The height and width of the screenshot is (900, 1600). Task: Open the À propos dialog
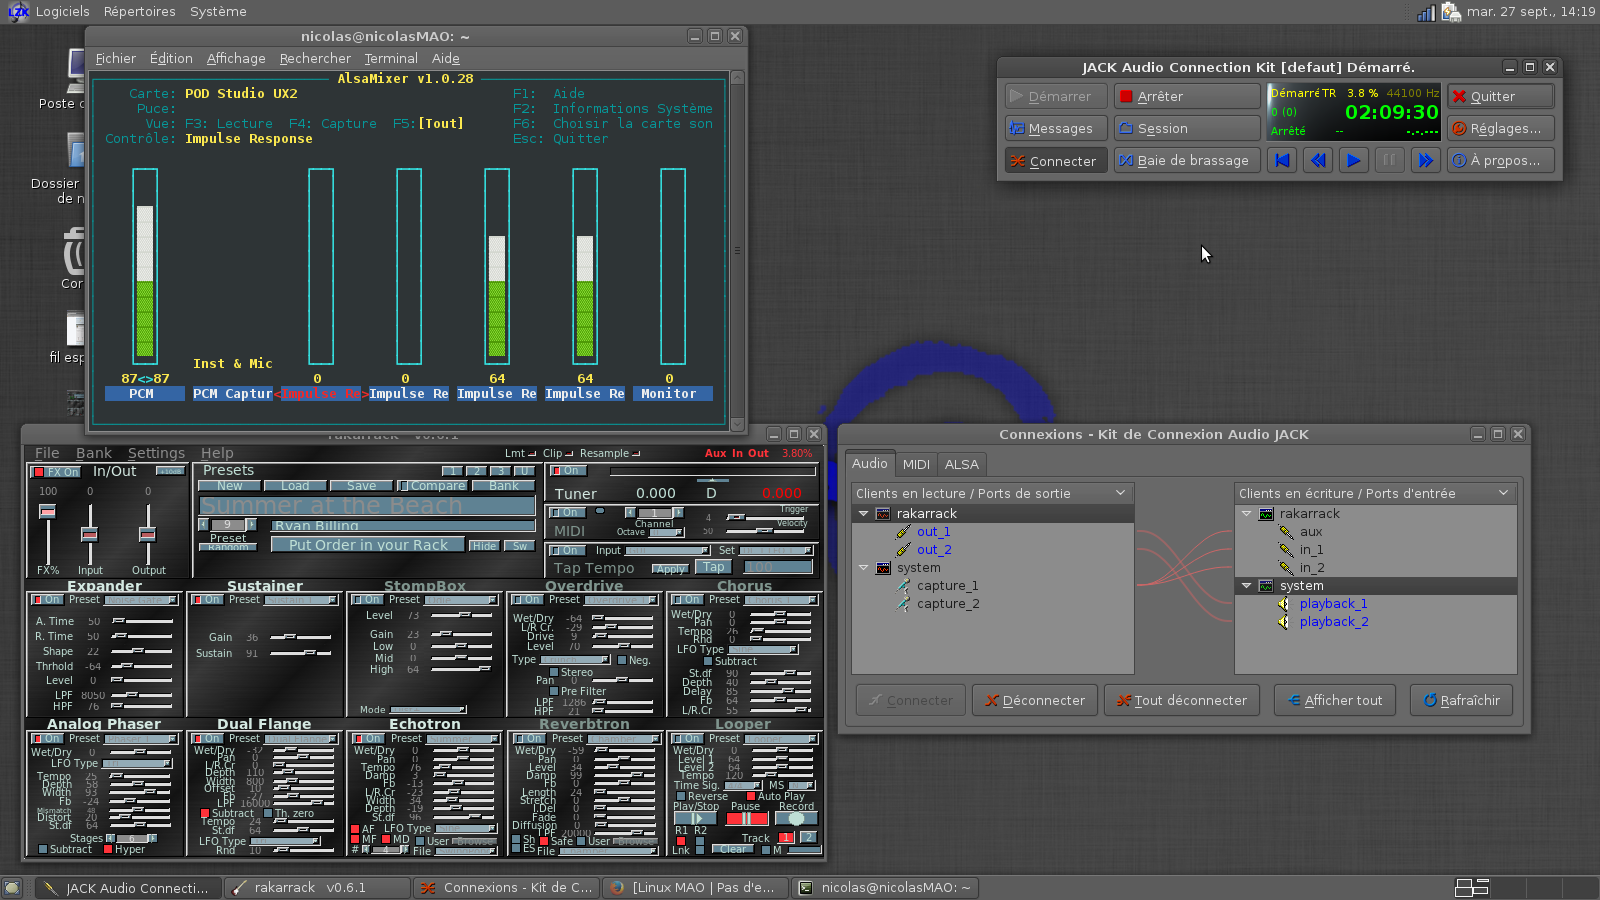click(x=1500, y=161)
